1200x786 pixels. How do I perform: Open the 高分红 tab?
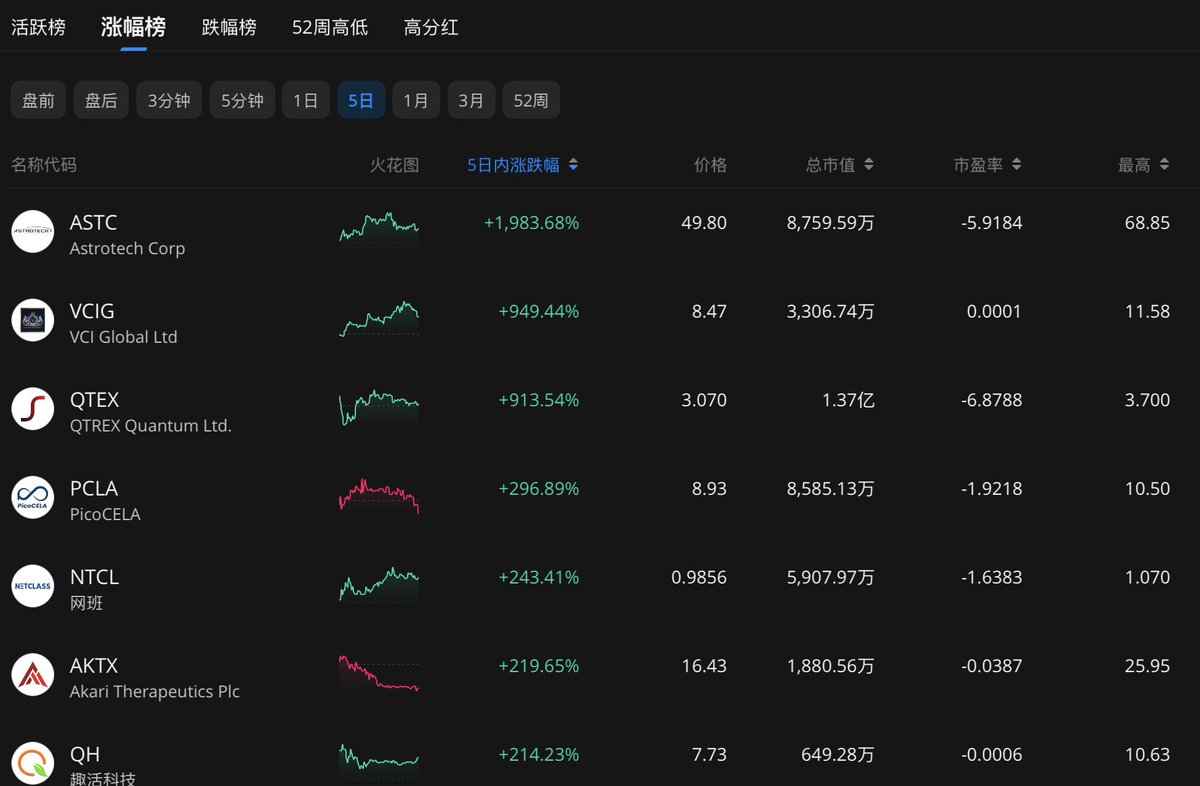(431, 27)
